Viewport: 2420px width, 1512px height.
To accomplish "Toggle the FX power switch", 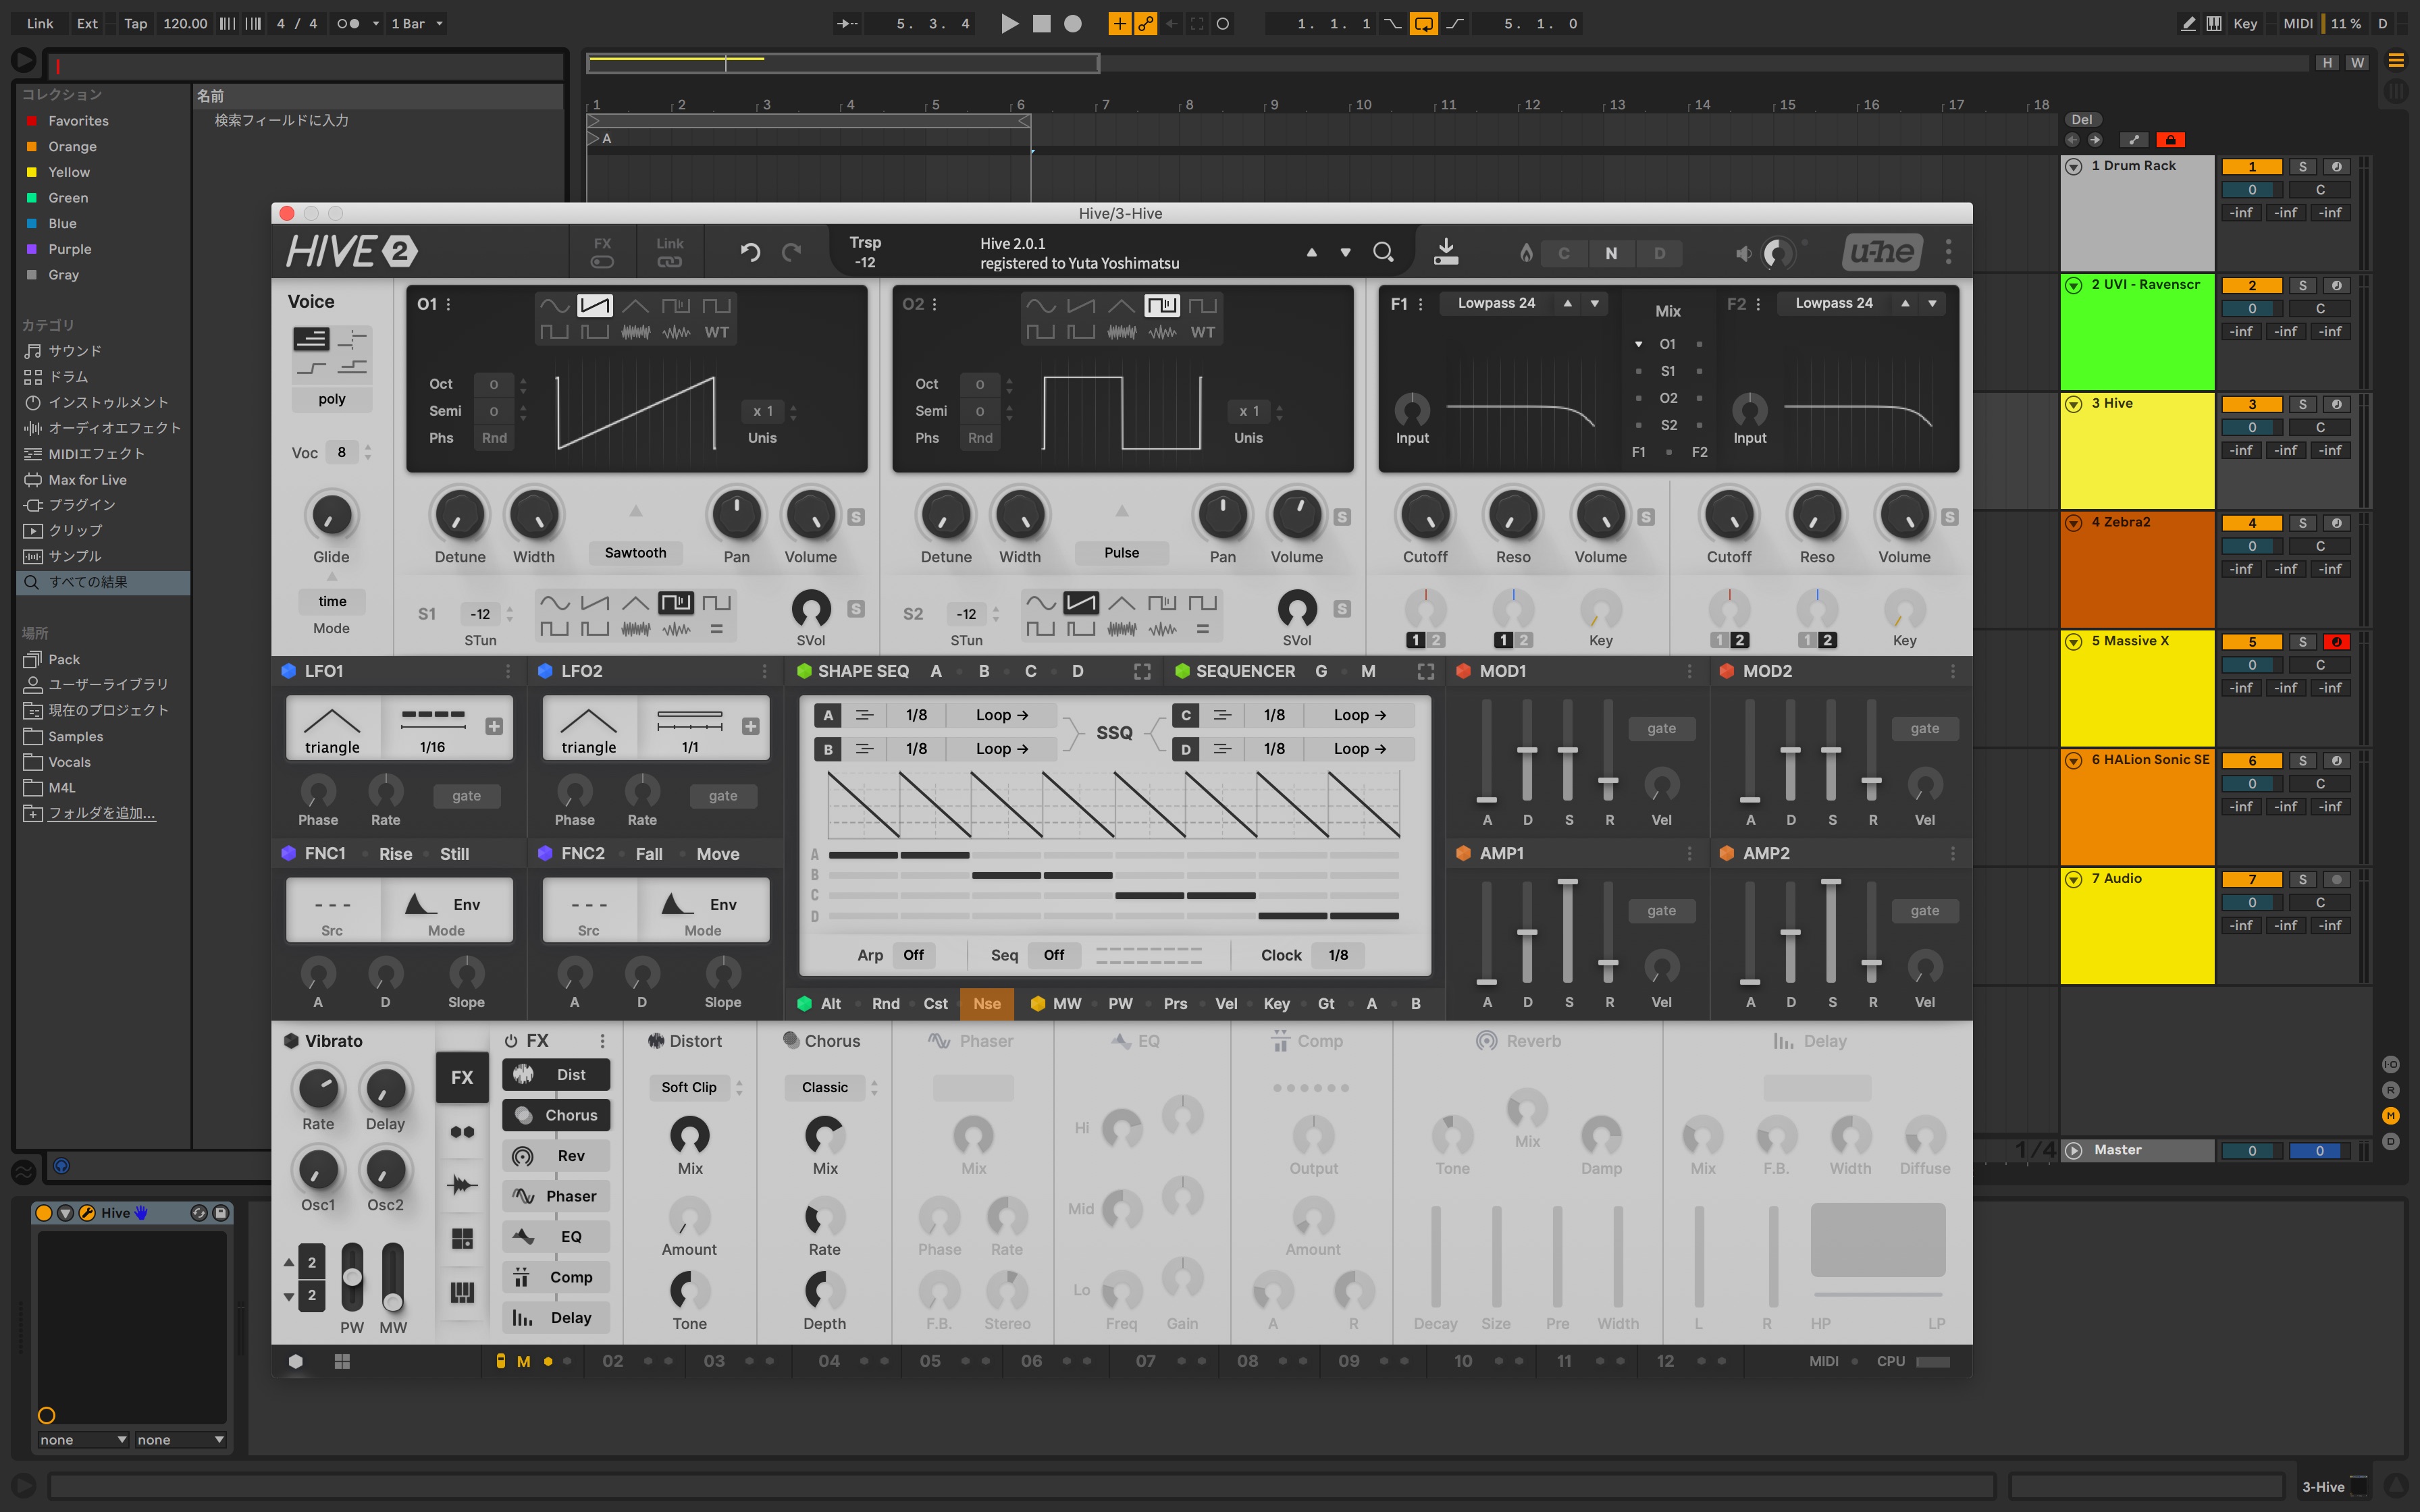I will click(511, 1041).
